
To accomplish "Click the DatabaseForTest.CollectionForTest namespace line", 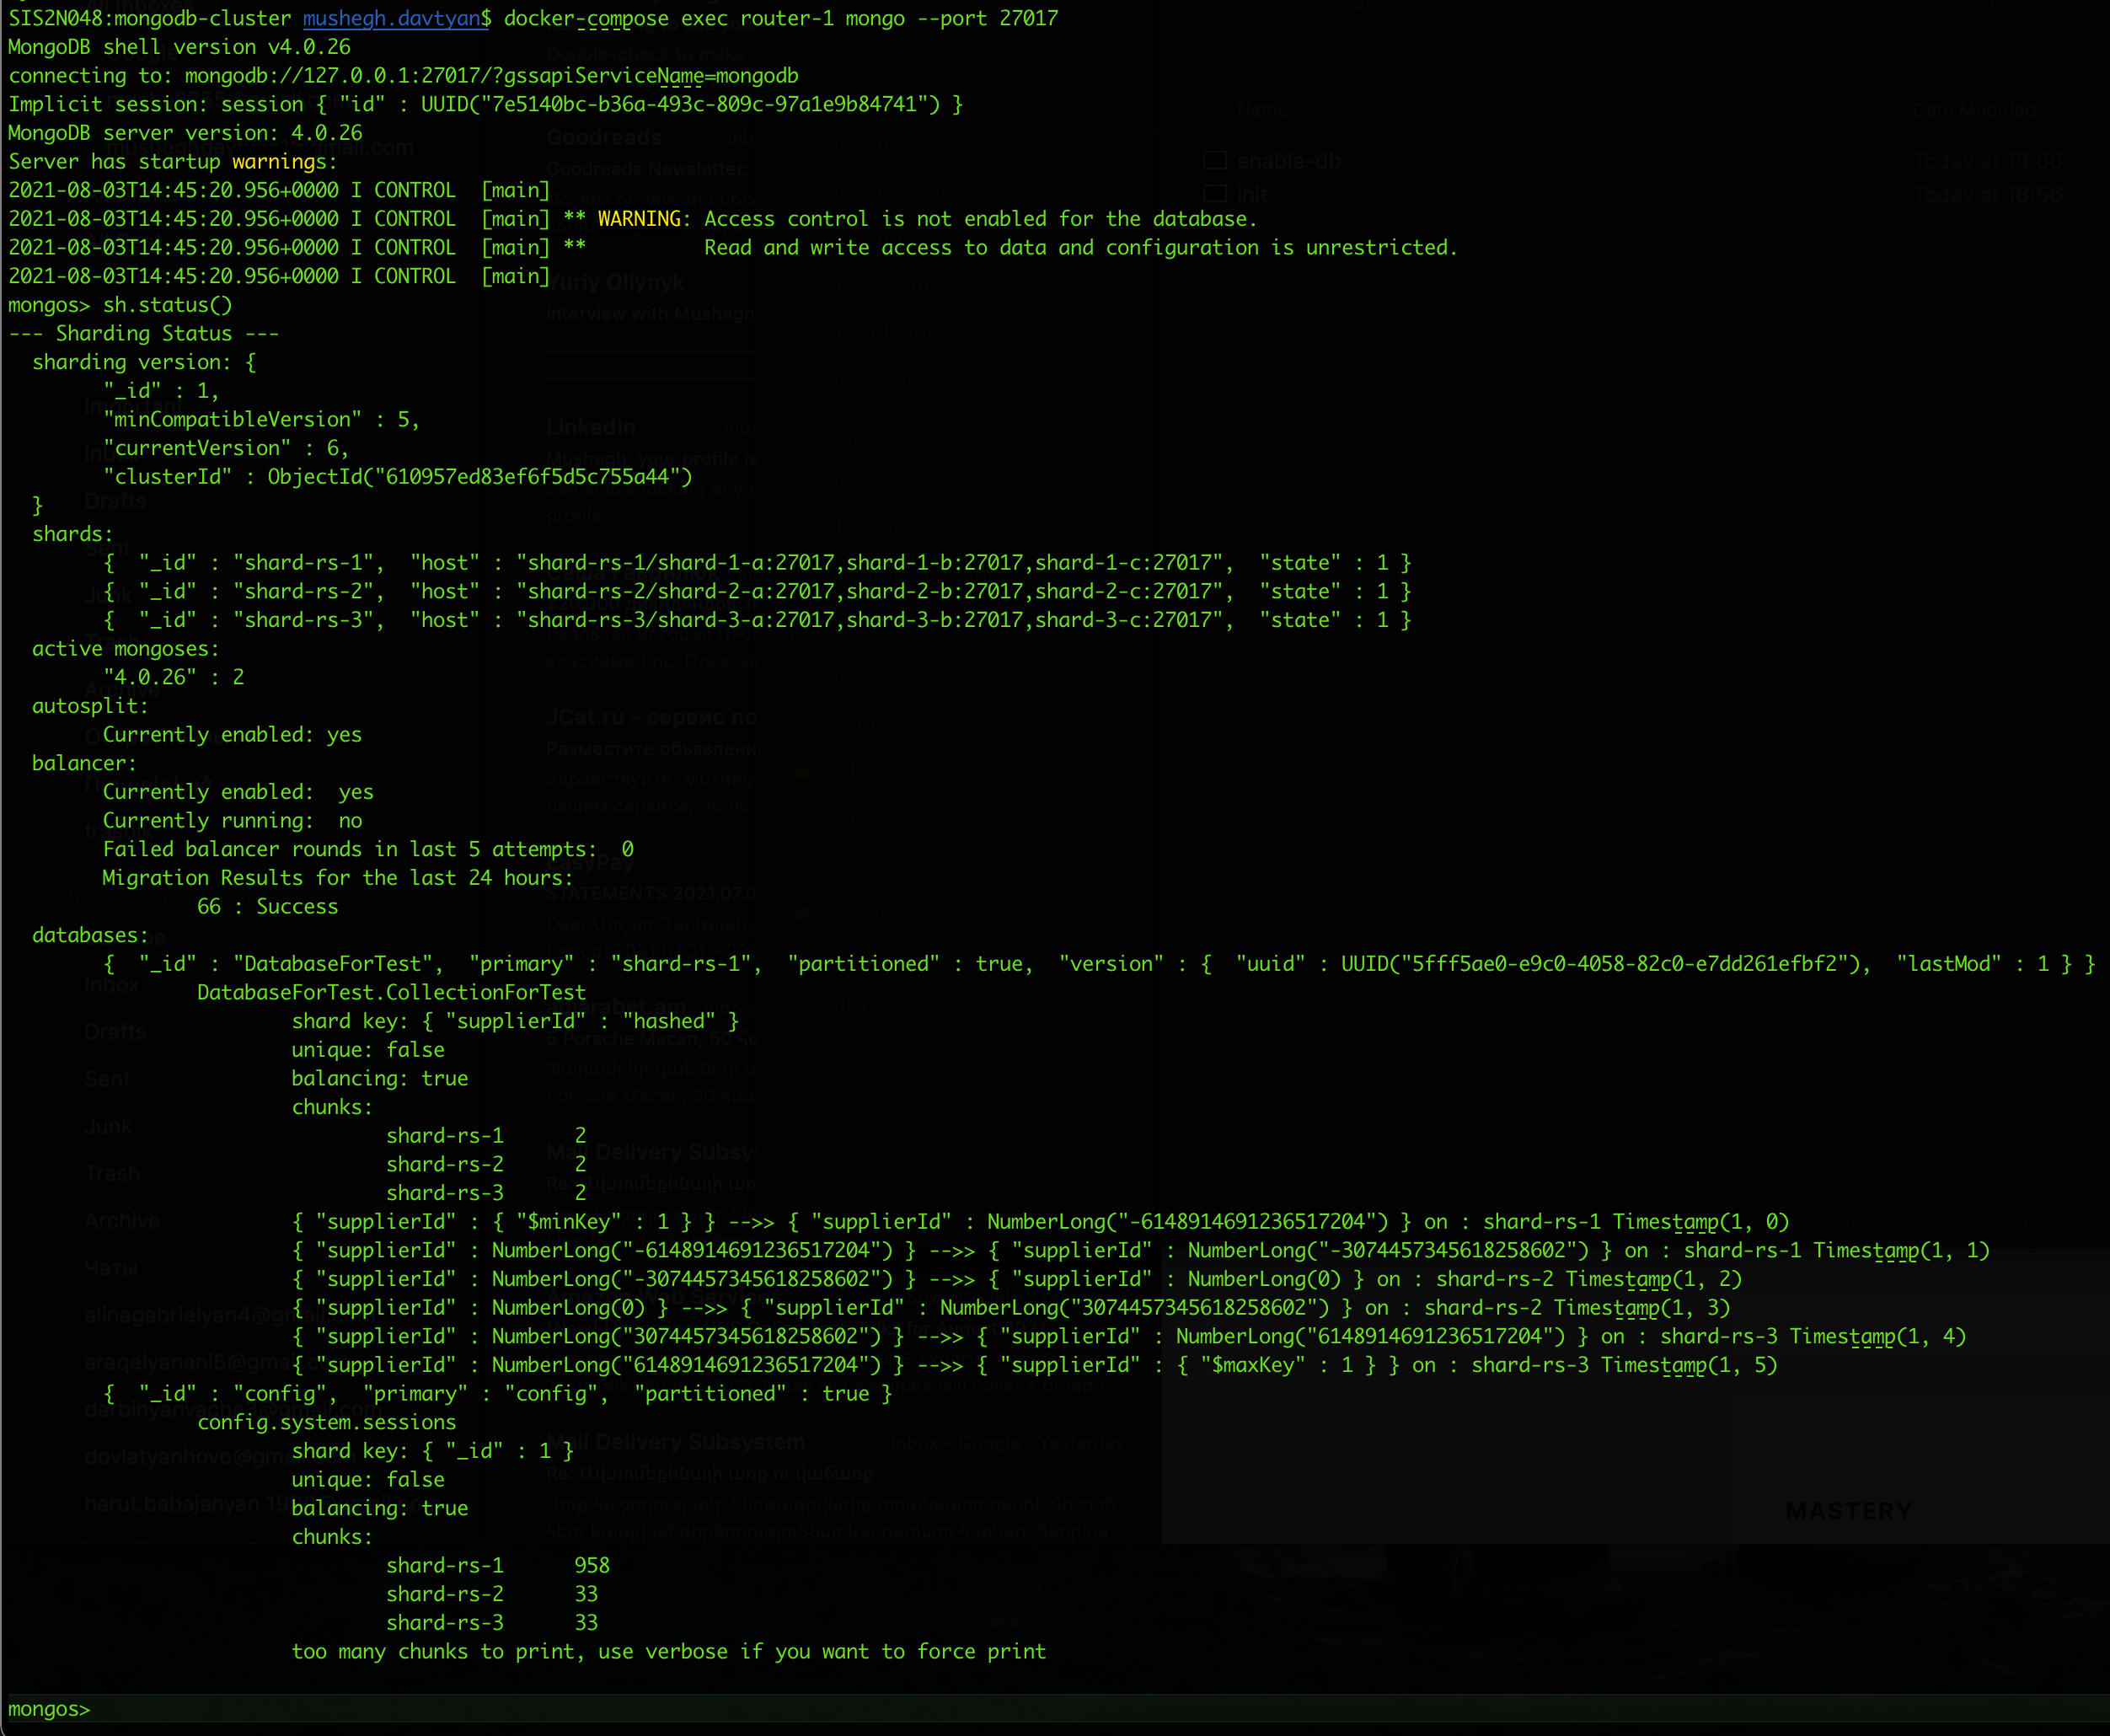I will pos(391,992).
